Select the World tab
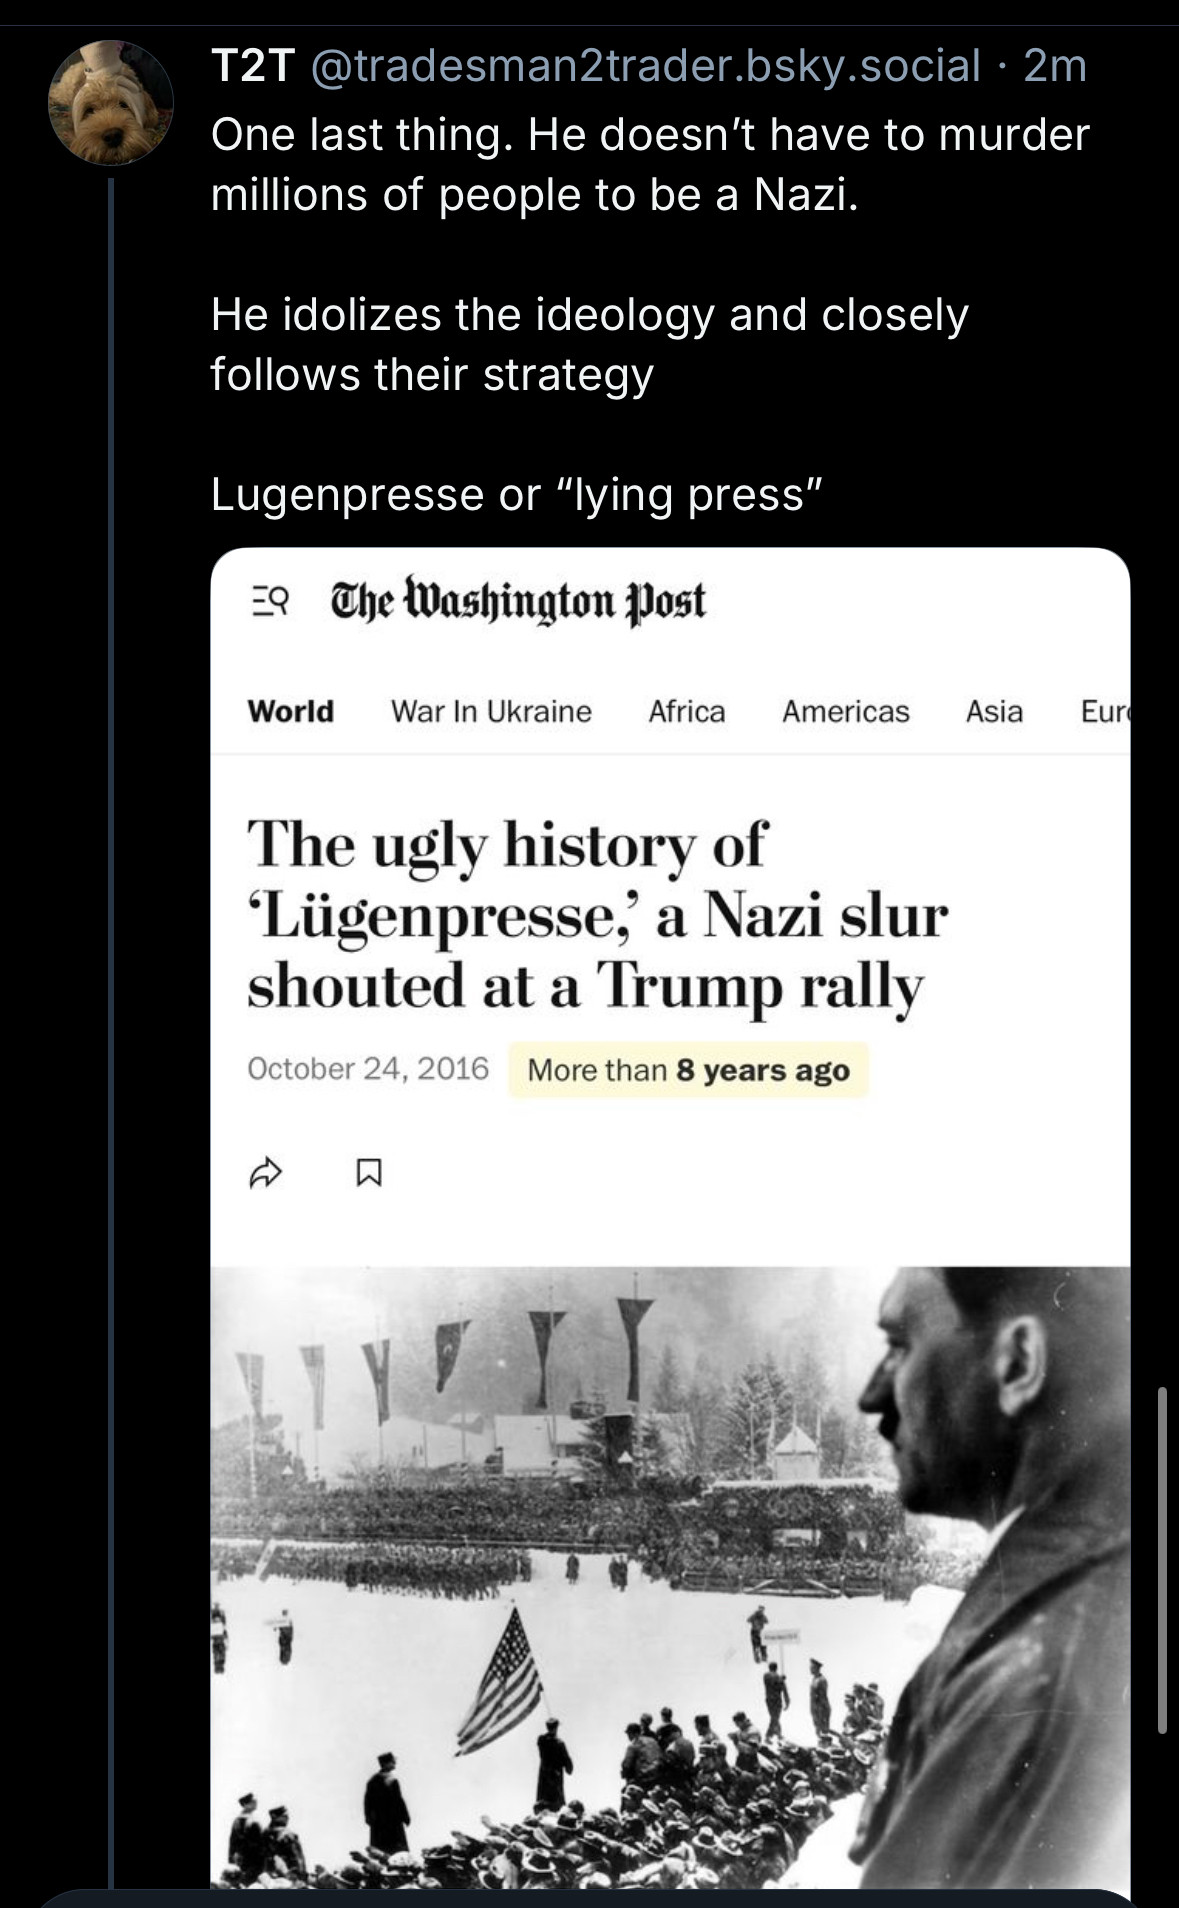Viewport: 1179px width, 1908px height. point(291,711)
